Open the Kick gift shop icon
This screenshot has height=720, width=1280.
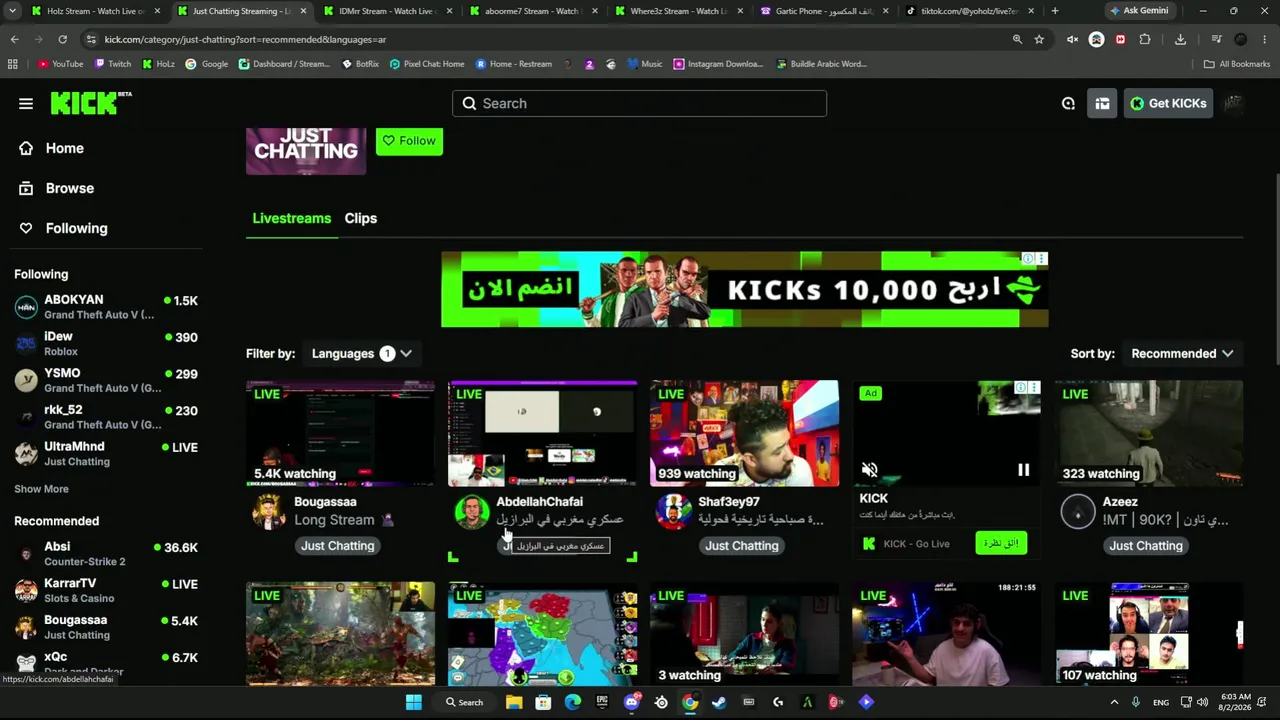click(x=1102, y=103)
